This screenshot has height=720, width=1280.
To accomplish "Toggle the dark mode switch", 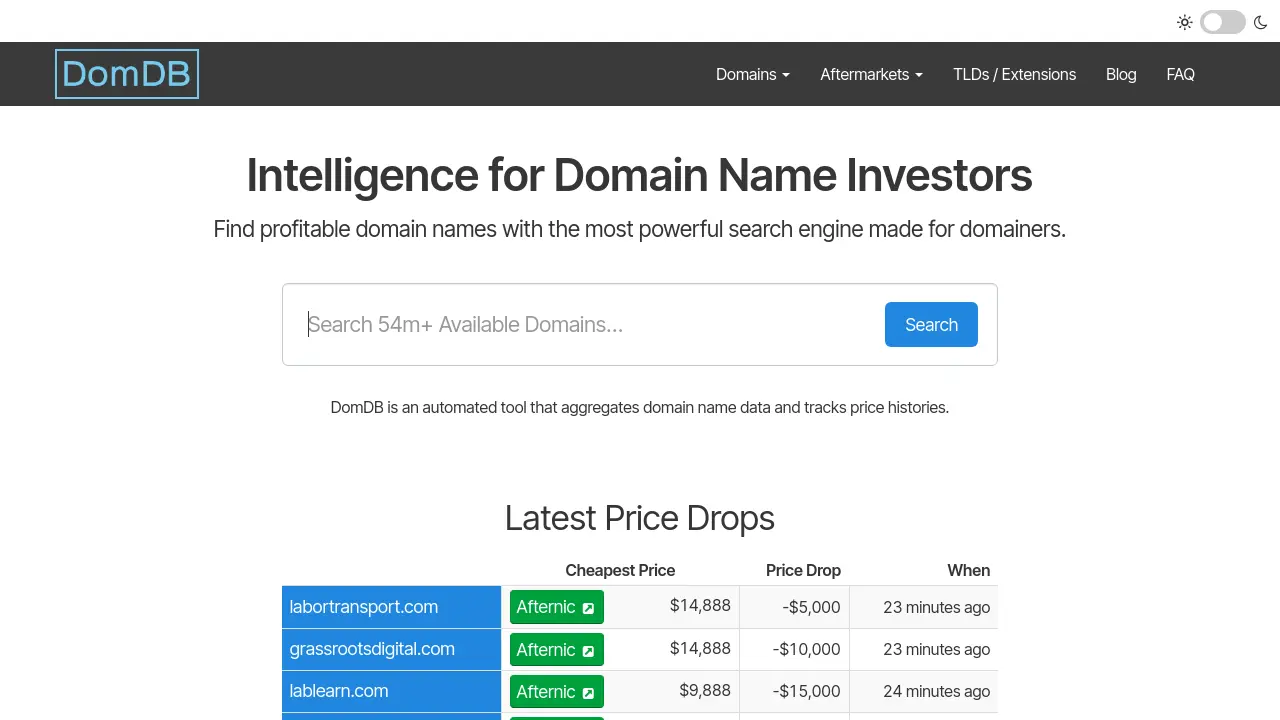I will click(1223, 22).
